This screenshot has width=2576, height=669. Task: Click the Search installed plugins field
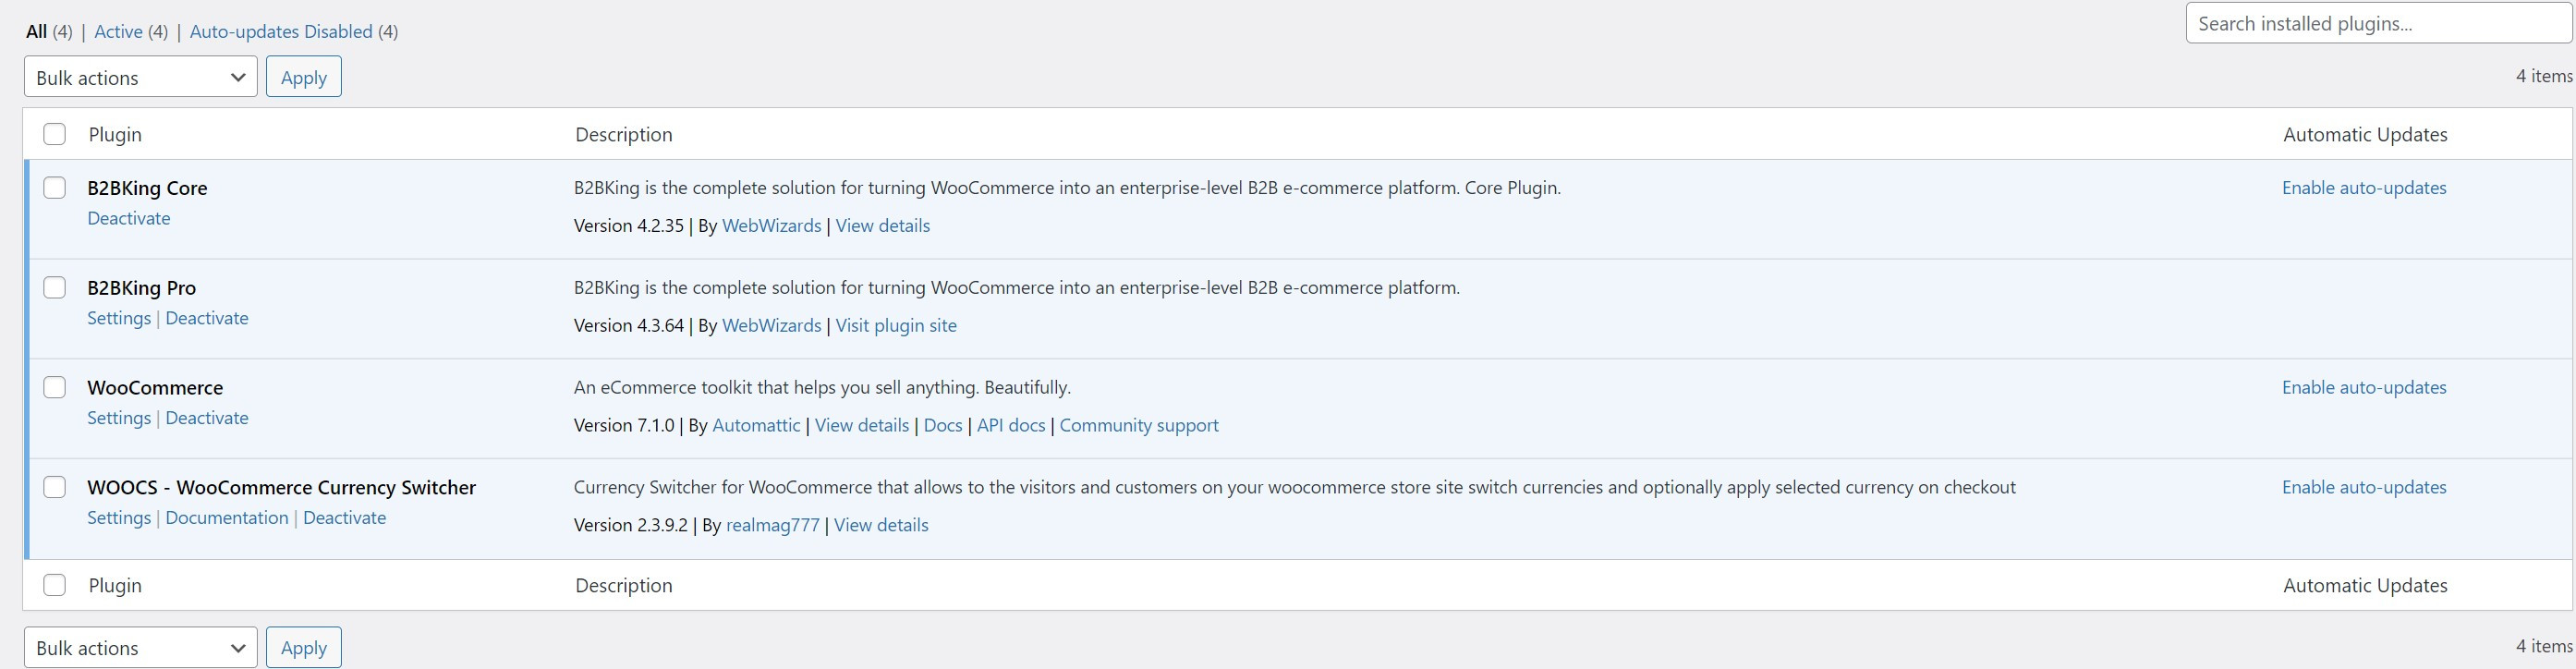coord(2378,24)
